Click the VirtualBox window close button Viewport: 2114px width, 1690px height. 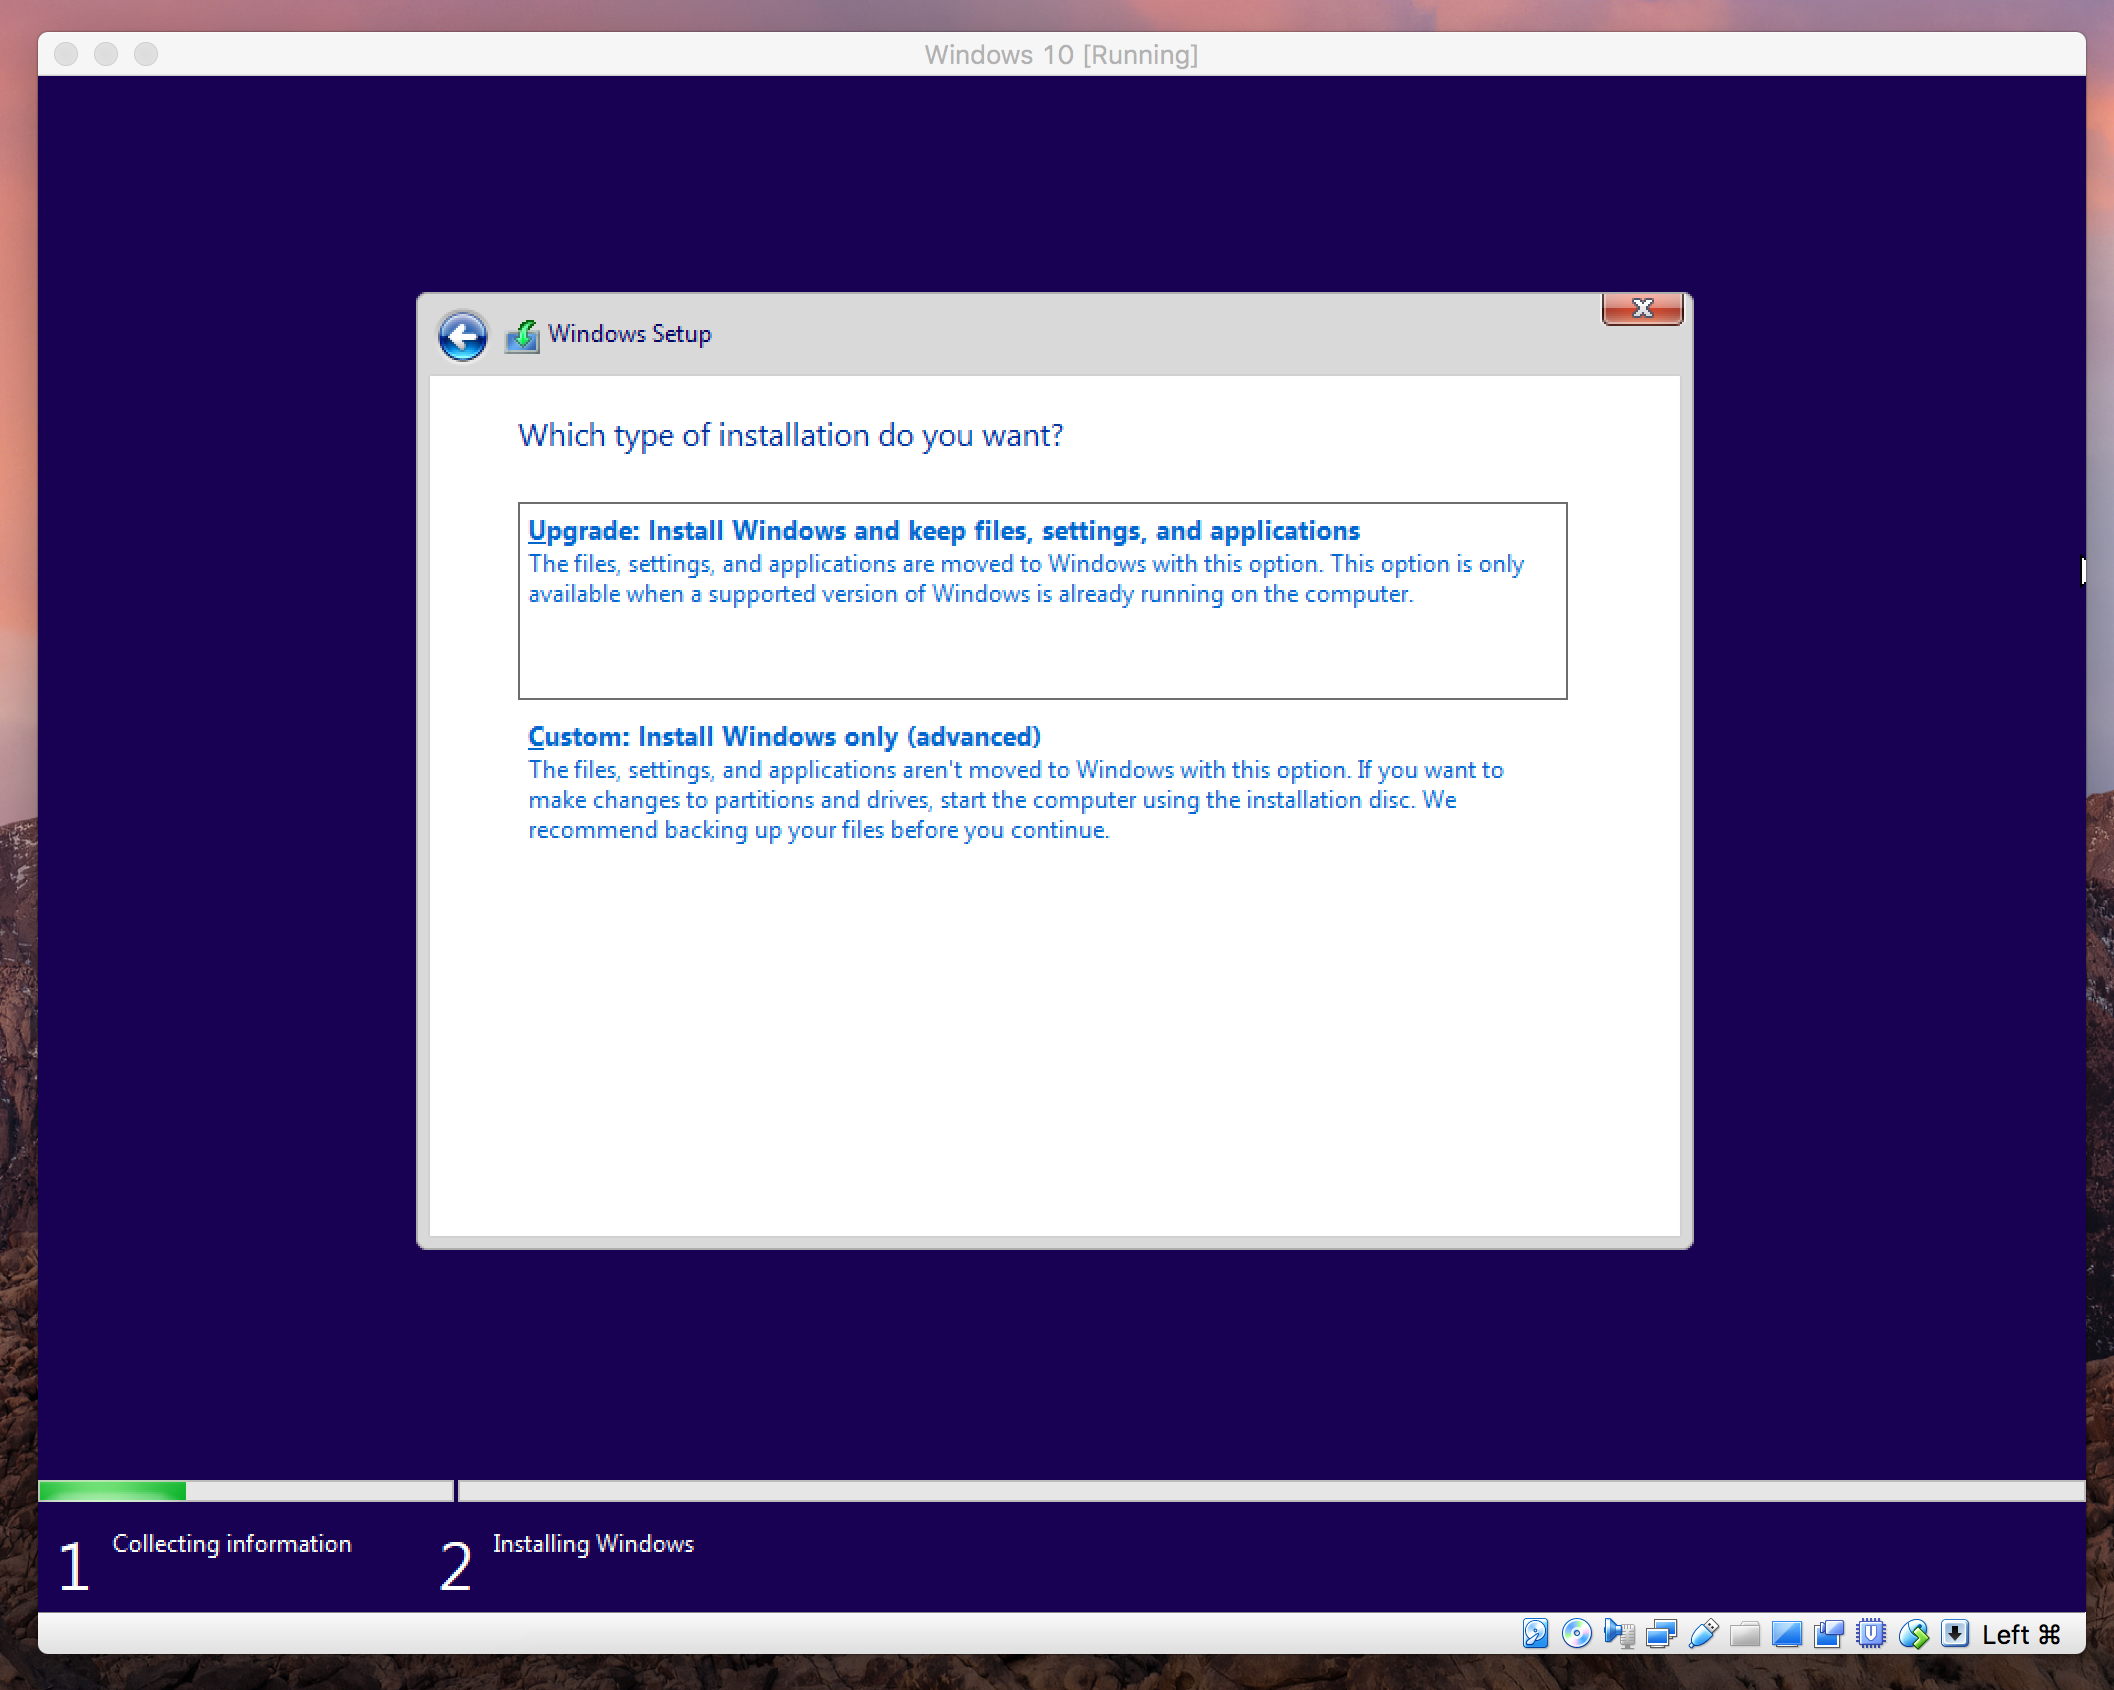pyautogui.click(x=66, y=54)
